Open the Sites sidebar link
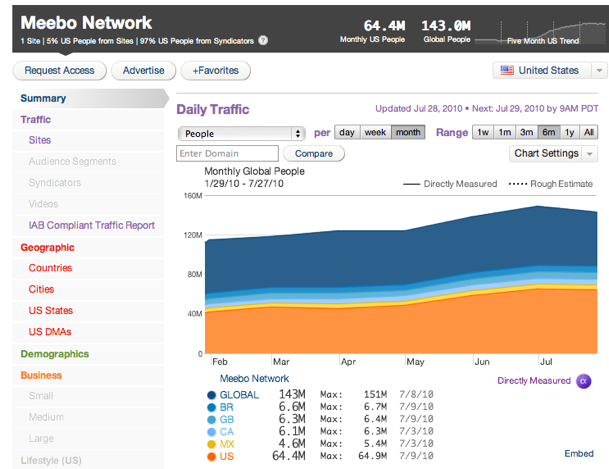 (40, 140)
